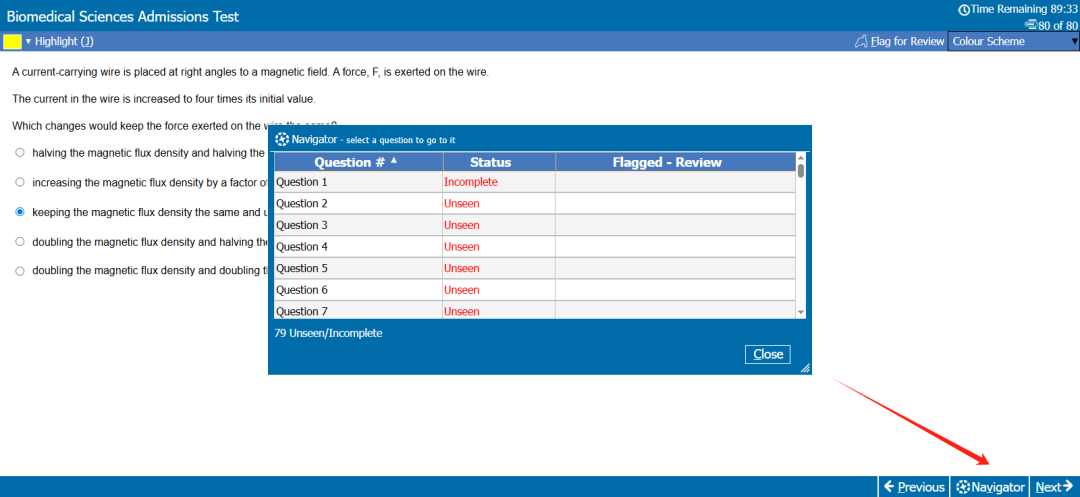Click the question counter icon beside 80 of 80
The width and height of the screenshot is (1080, 497).
tap(1030, 24)
